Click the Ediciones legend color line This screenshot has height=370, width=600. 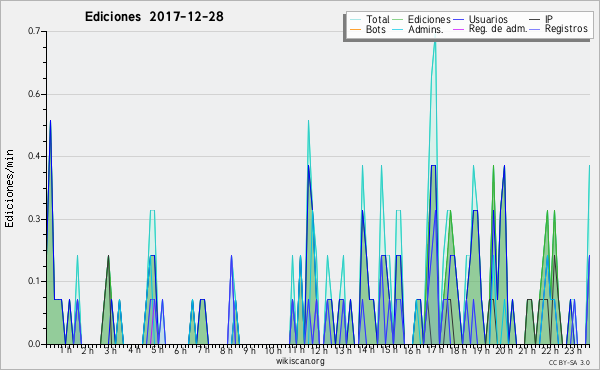coord(398,20)
